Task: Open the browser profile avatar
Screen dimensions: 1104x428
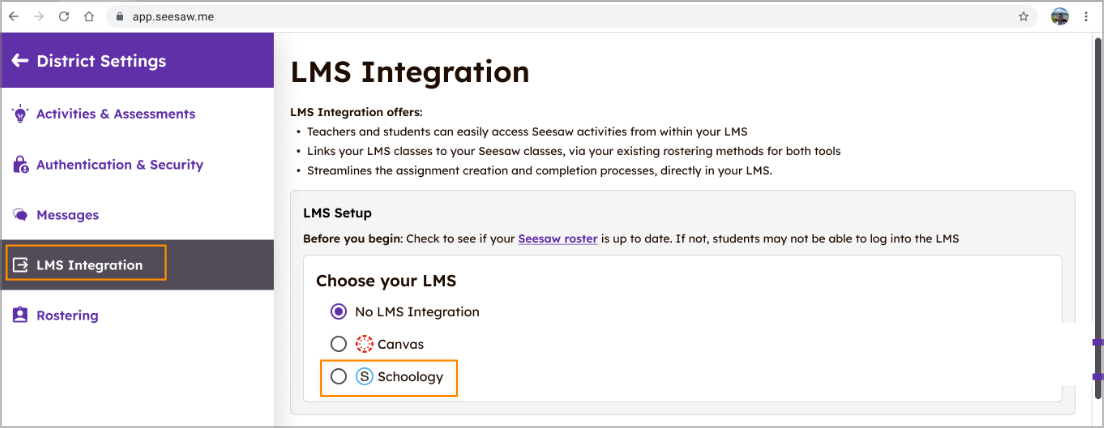Action: [1060, 16]
